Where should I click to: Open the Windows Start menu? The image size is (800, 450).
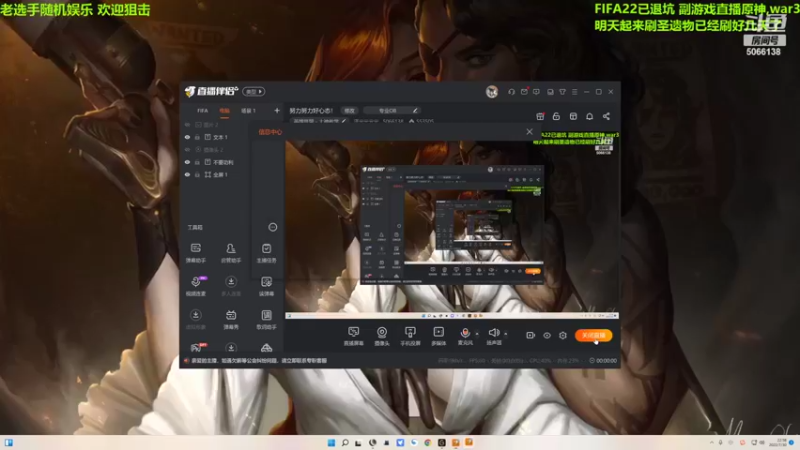tap(331, 442)
